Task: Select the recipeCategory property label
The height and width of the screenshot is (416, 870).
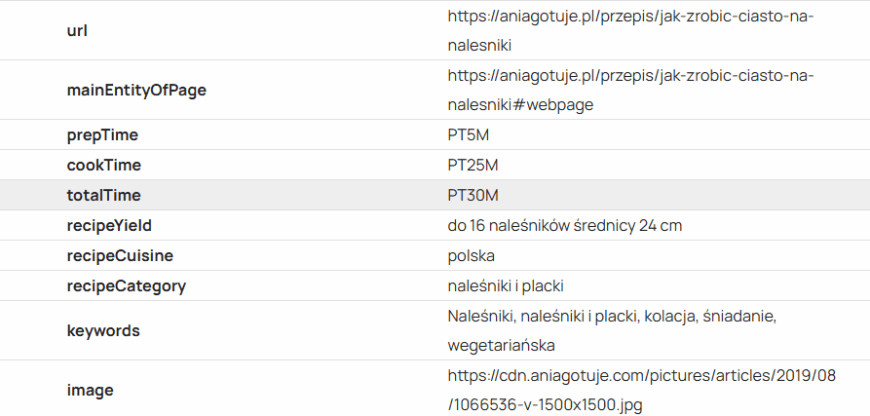Action: tap(126, 286)
